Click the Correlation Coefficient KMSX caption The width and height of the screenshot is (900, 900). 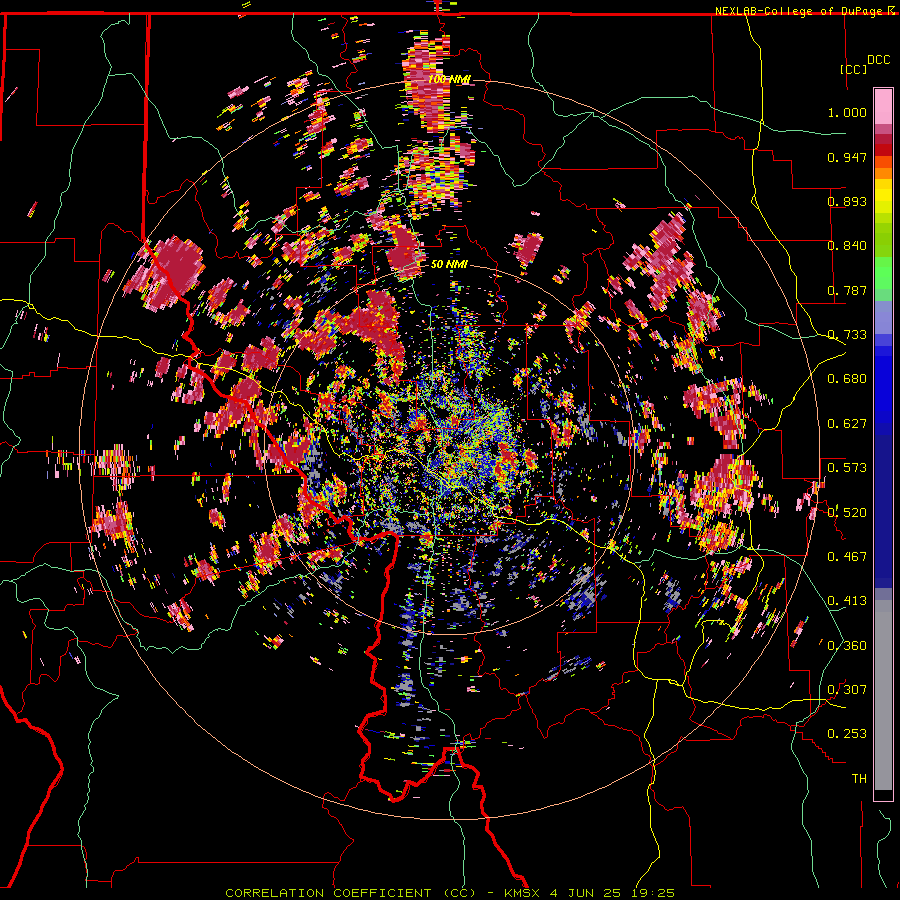pyautogui.click(x=449, y=893)
